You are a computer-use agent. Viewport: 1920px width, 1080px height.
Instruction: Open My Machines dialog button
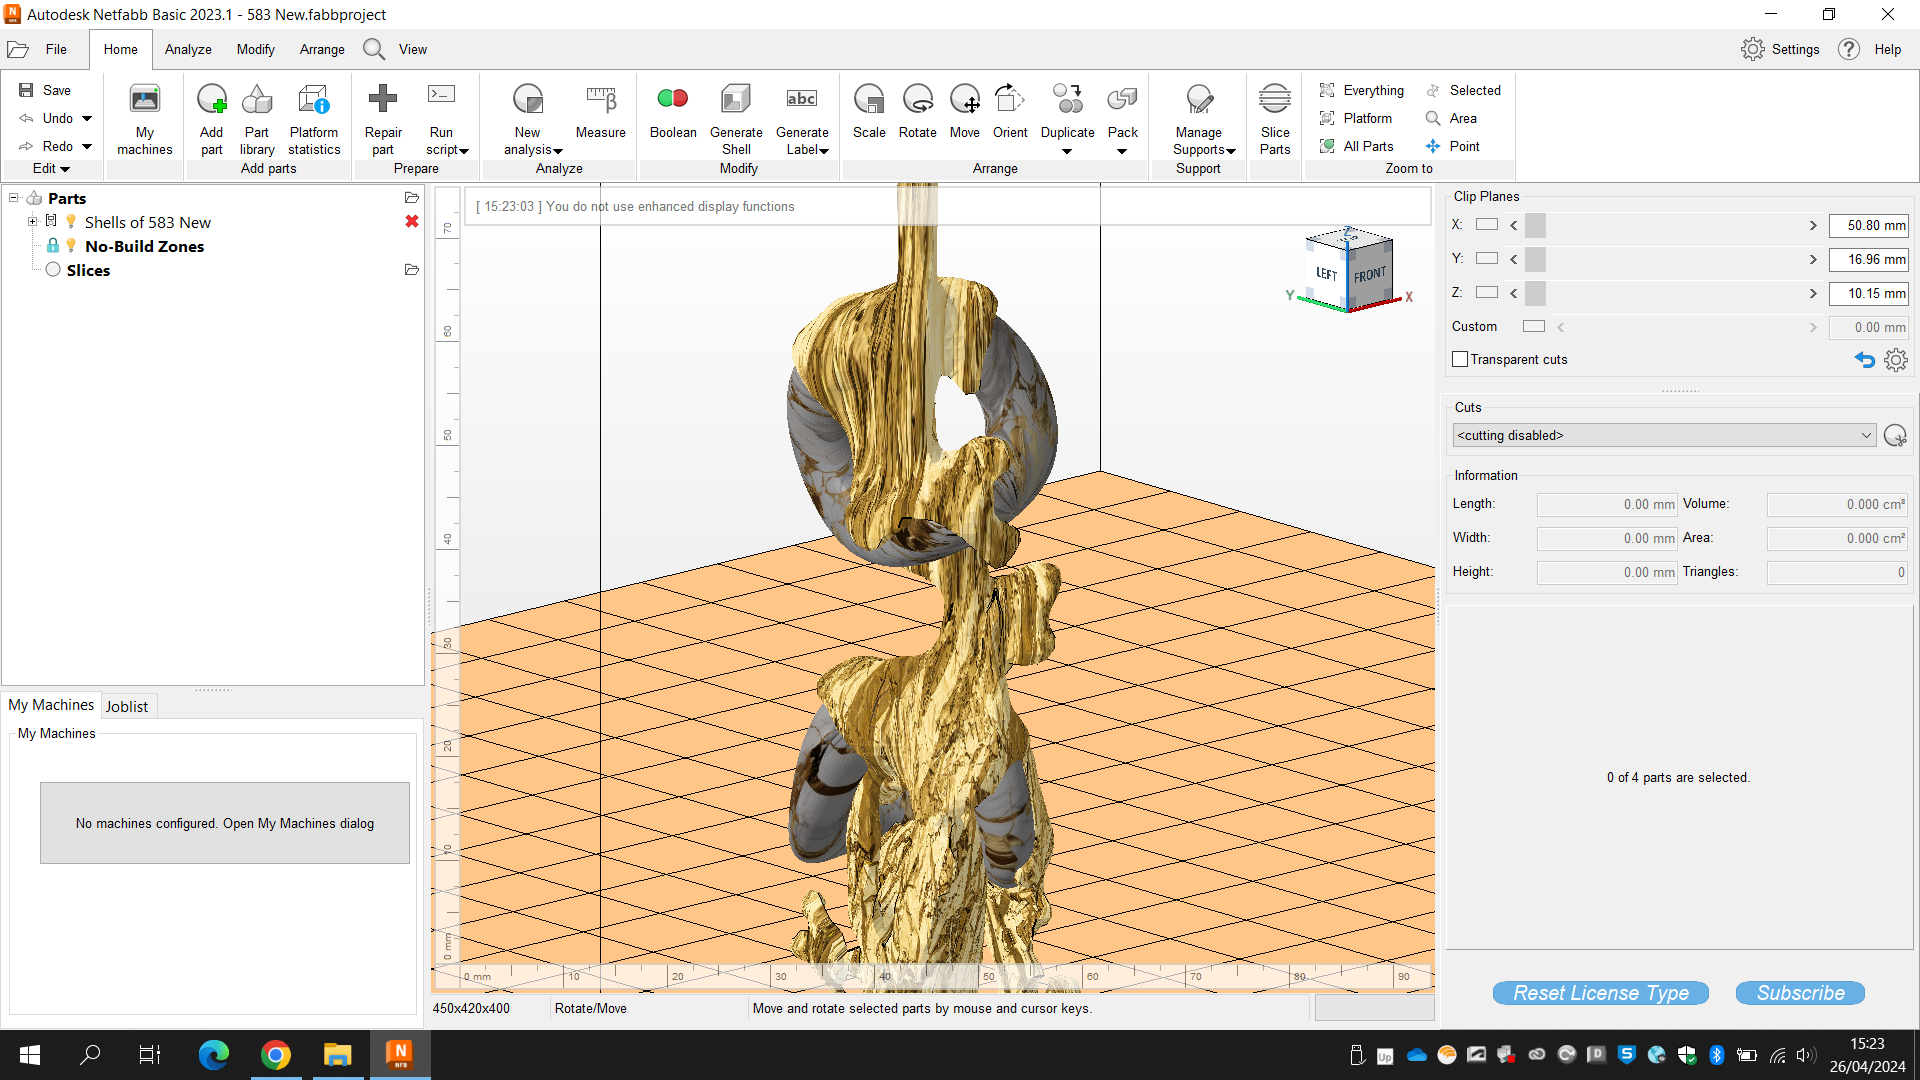(225, 823)
